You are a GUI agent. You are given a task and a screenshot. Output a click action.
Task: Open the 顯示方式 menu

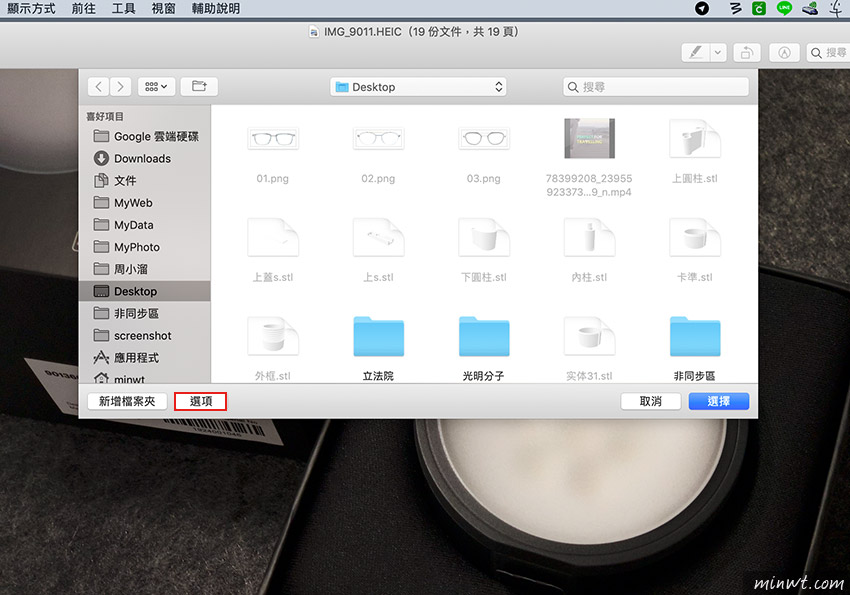(x=31, y=8)
